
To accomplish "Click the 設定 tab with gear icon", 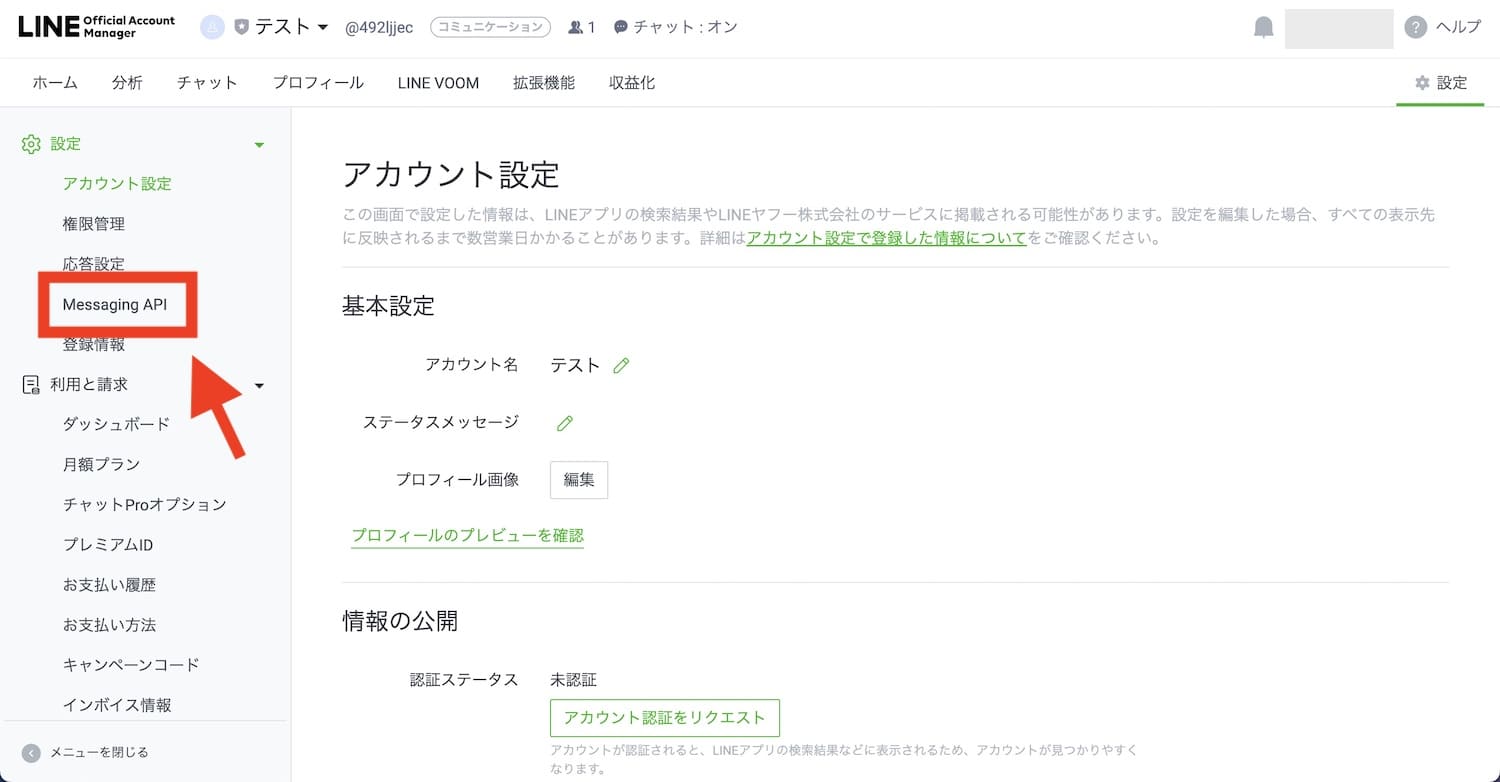I will (x=1441, y=83).
